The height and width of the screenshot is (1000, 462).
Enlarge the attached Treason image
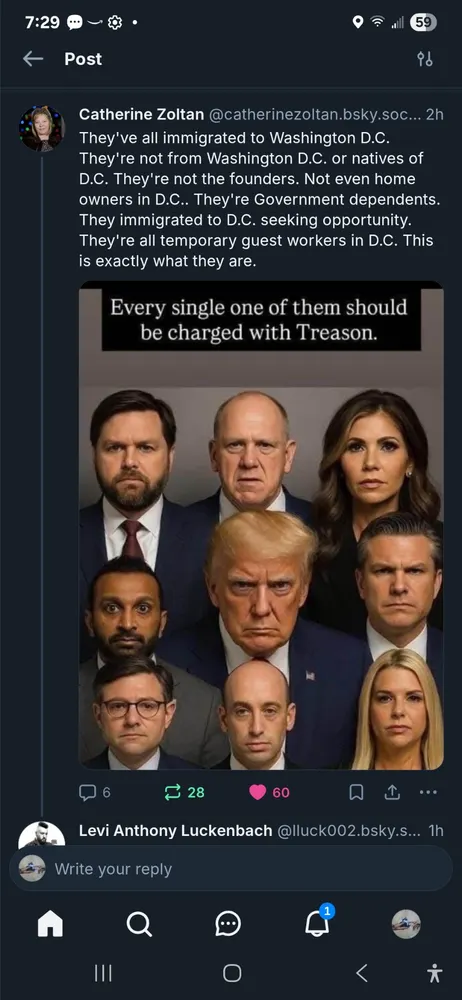[x=261, y=525]
